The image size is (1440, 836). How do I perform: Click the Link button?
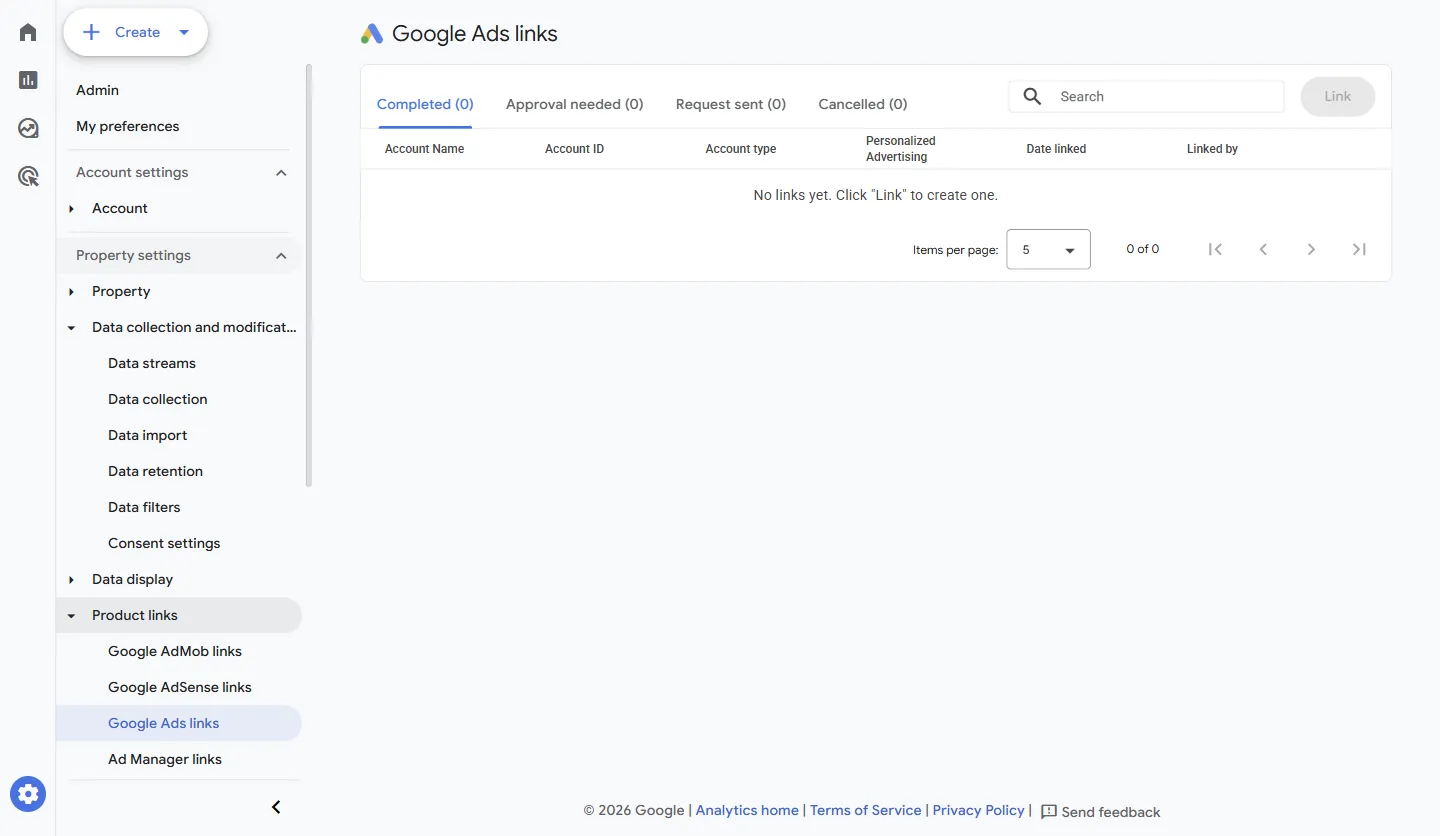(x=1338, y=96)
